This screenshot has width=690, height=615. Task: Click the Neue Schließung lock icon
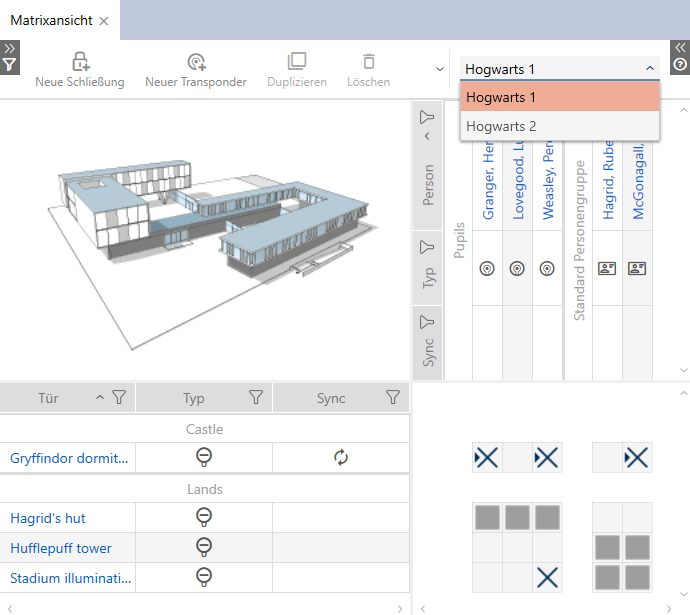80,62
